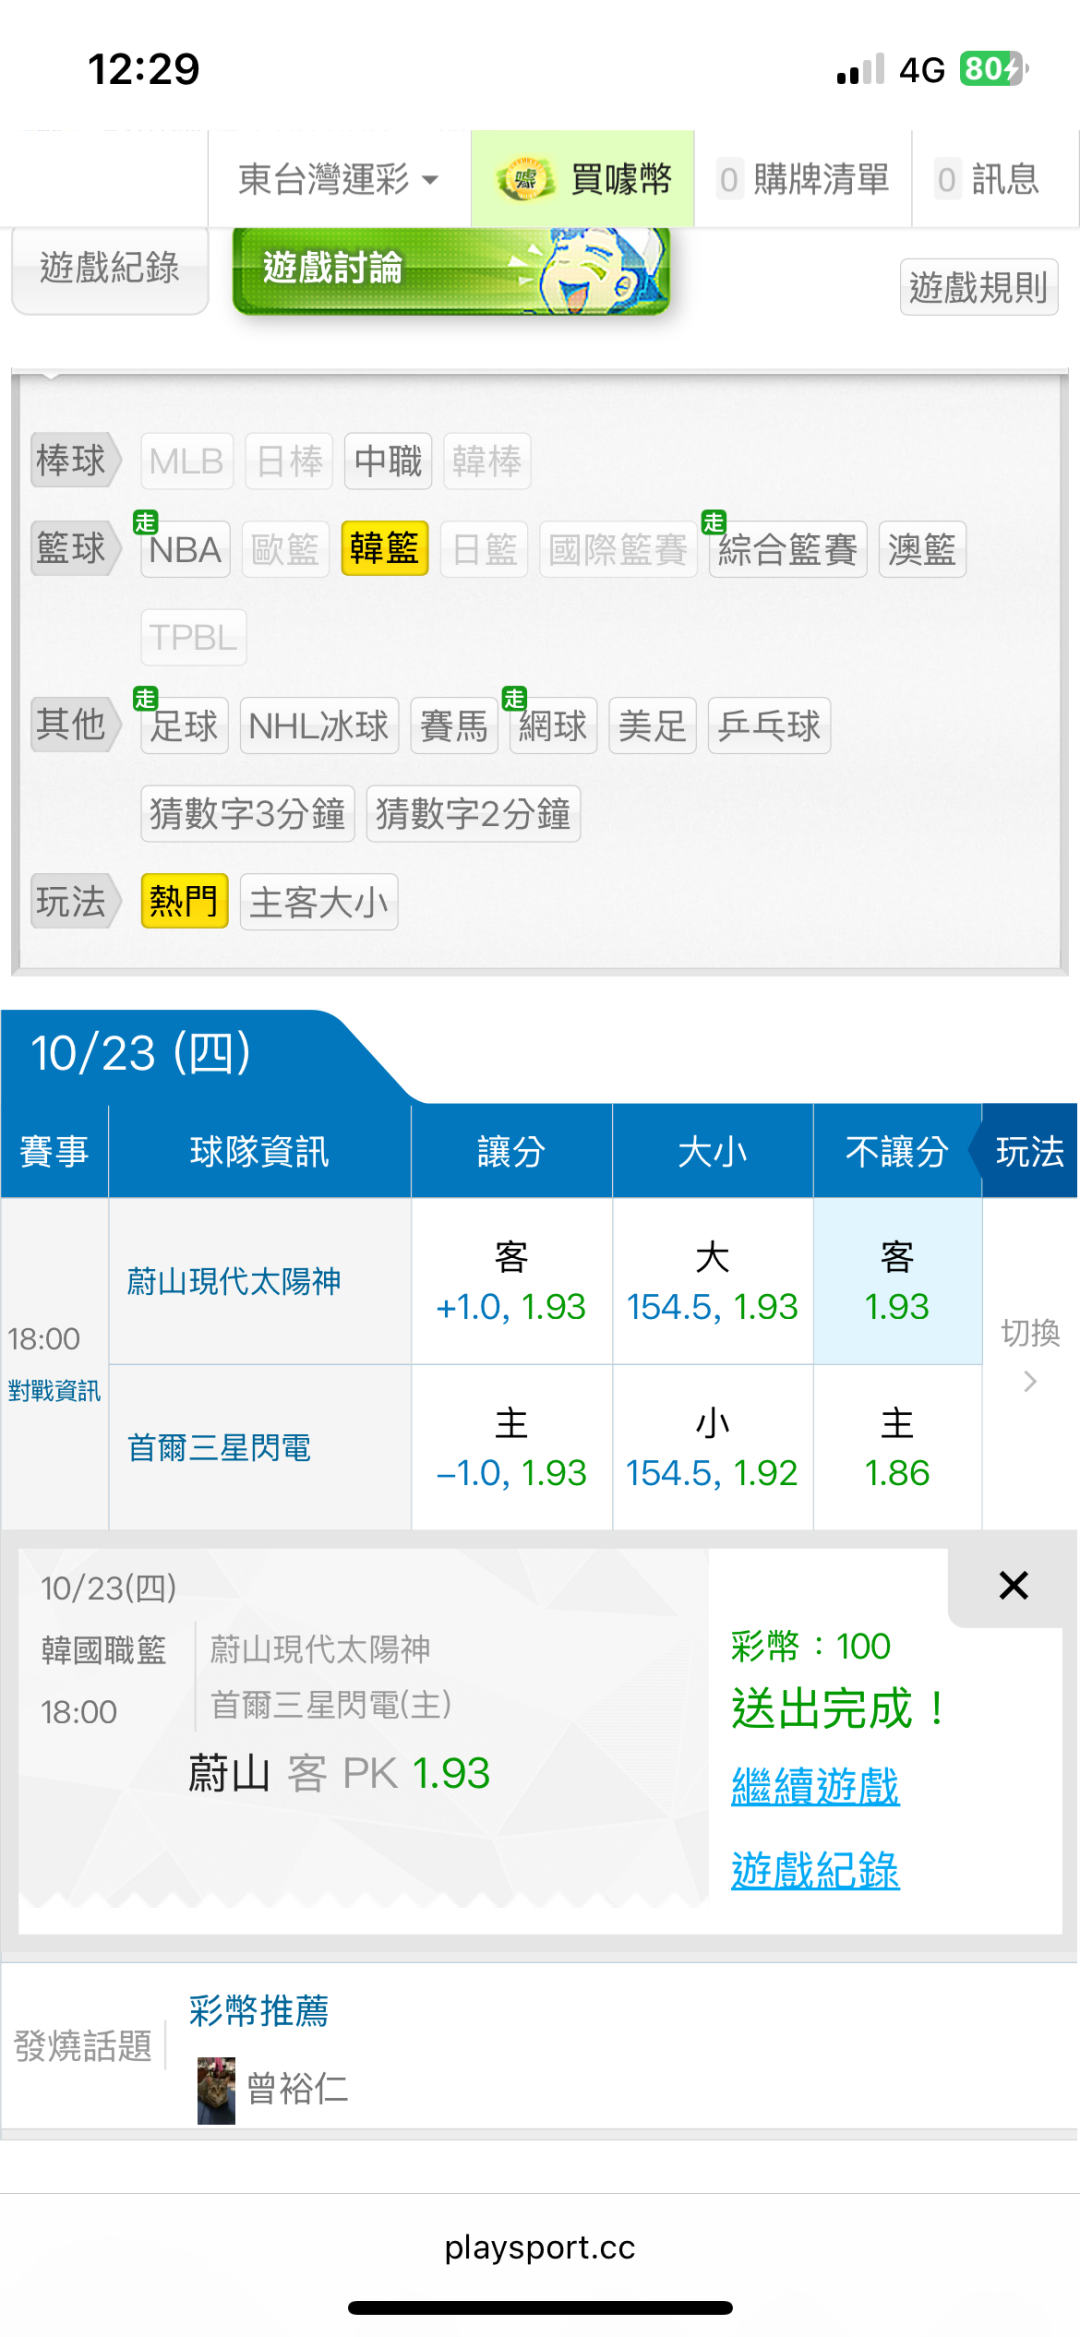The image size is (1080, 2337).
Task: Open the 購牌清單 menu item
Action: tap(804, 180)
